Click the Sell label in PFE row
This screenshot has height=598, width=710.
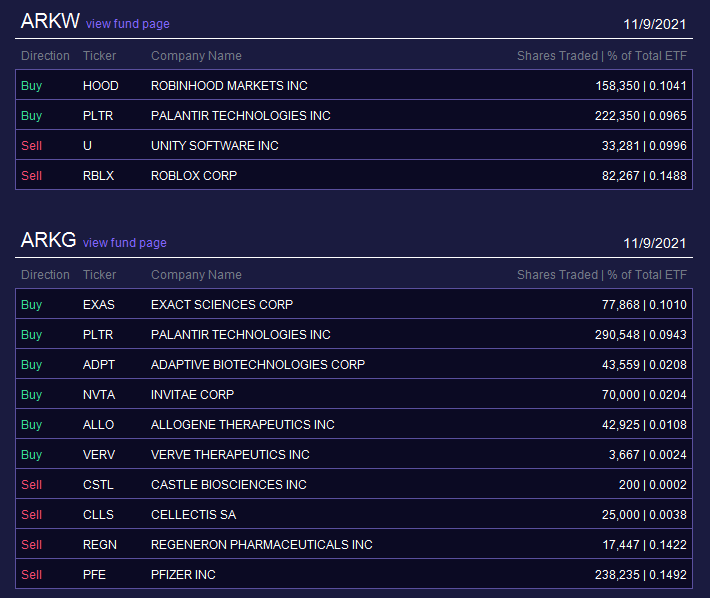click(31, 574)
